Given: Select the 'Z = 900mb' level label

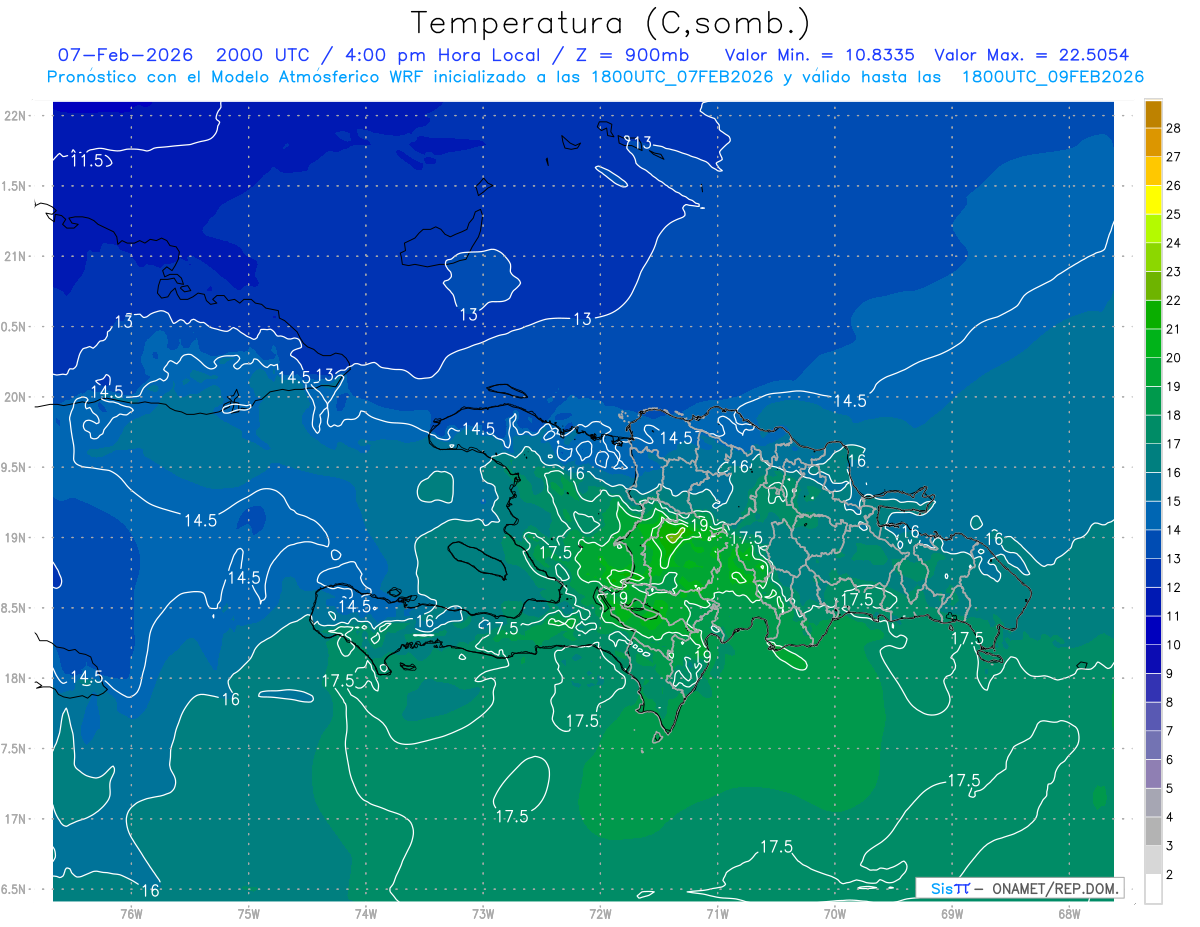Looking at the screenshot, I should pos(634,55).
